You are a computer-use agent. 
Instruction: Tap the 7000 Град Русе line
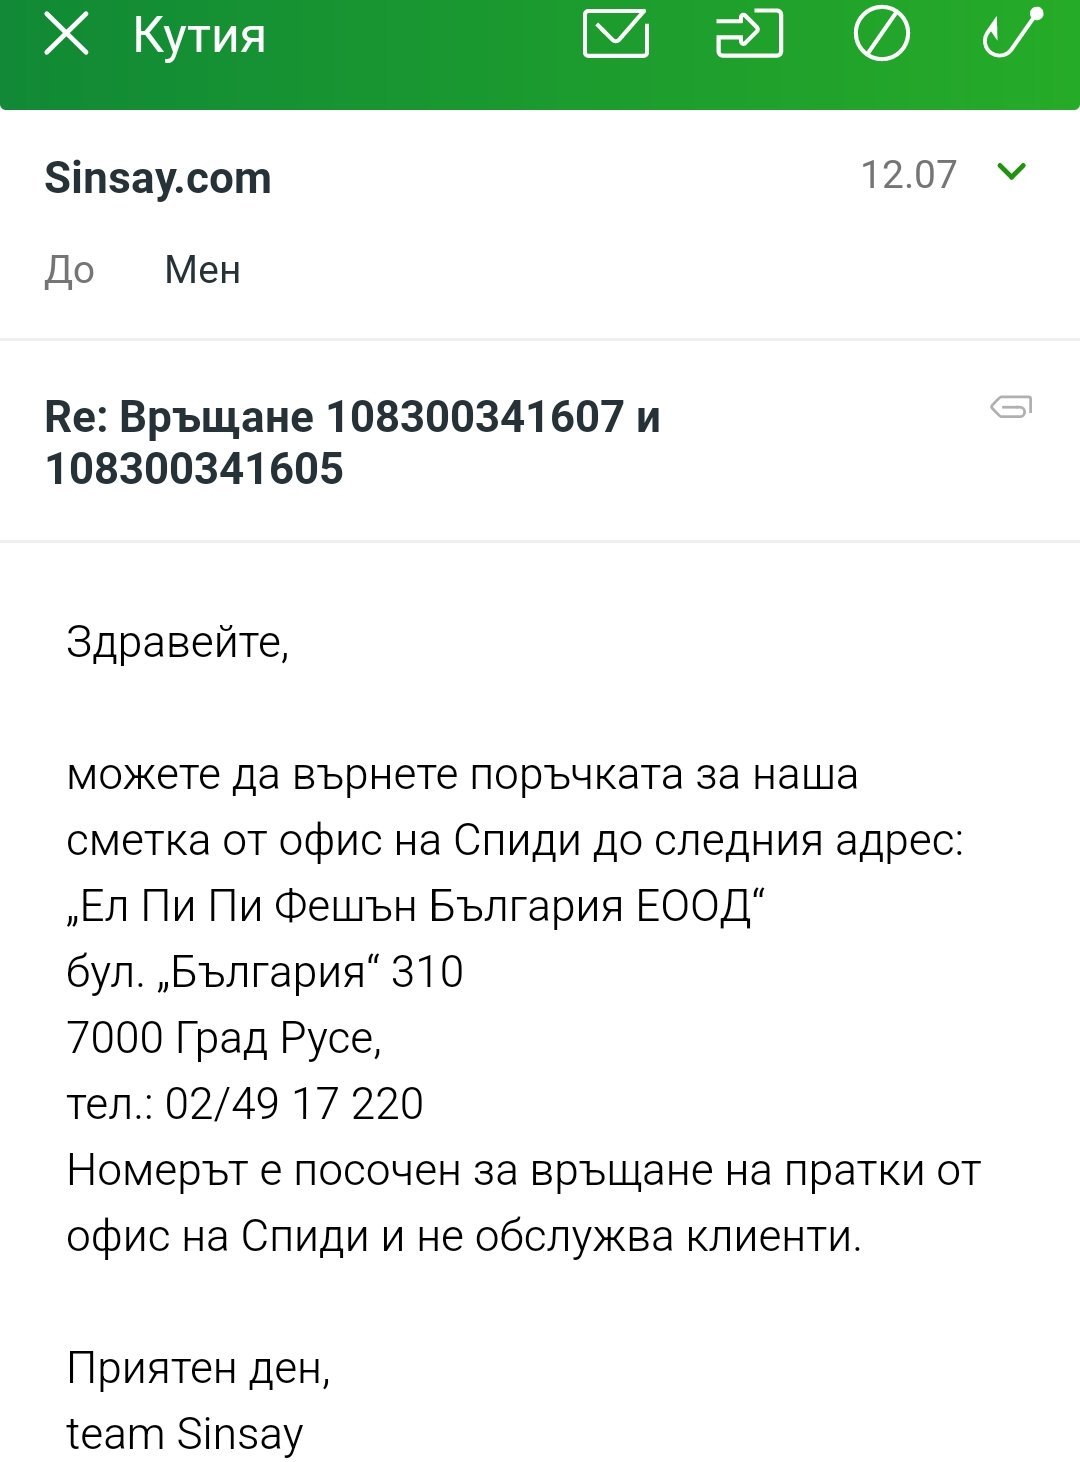coord(224,1038)
